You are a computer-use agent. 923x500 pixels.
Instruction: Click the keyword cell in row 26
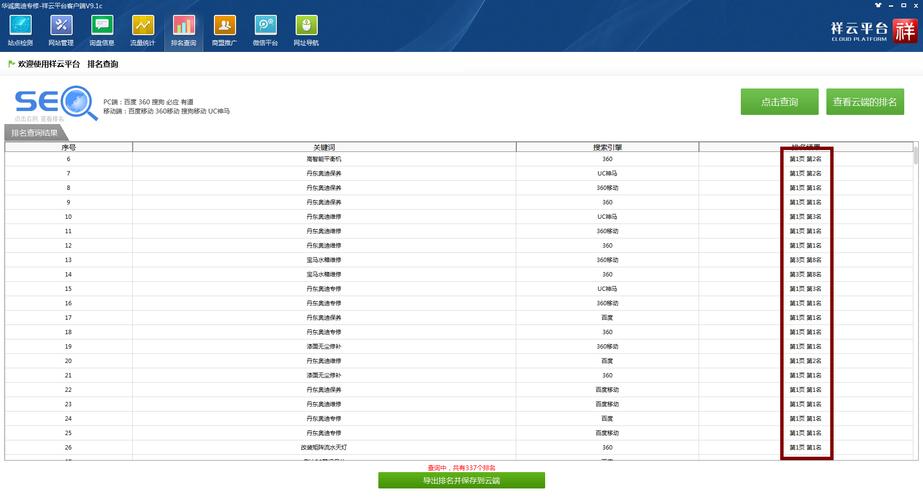(324, 448)
